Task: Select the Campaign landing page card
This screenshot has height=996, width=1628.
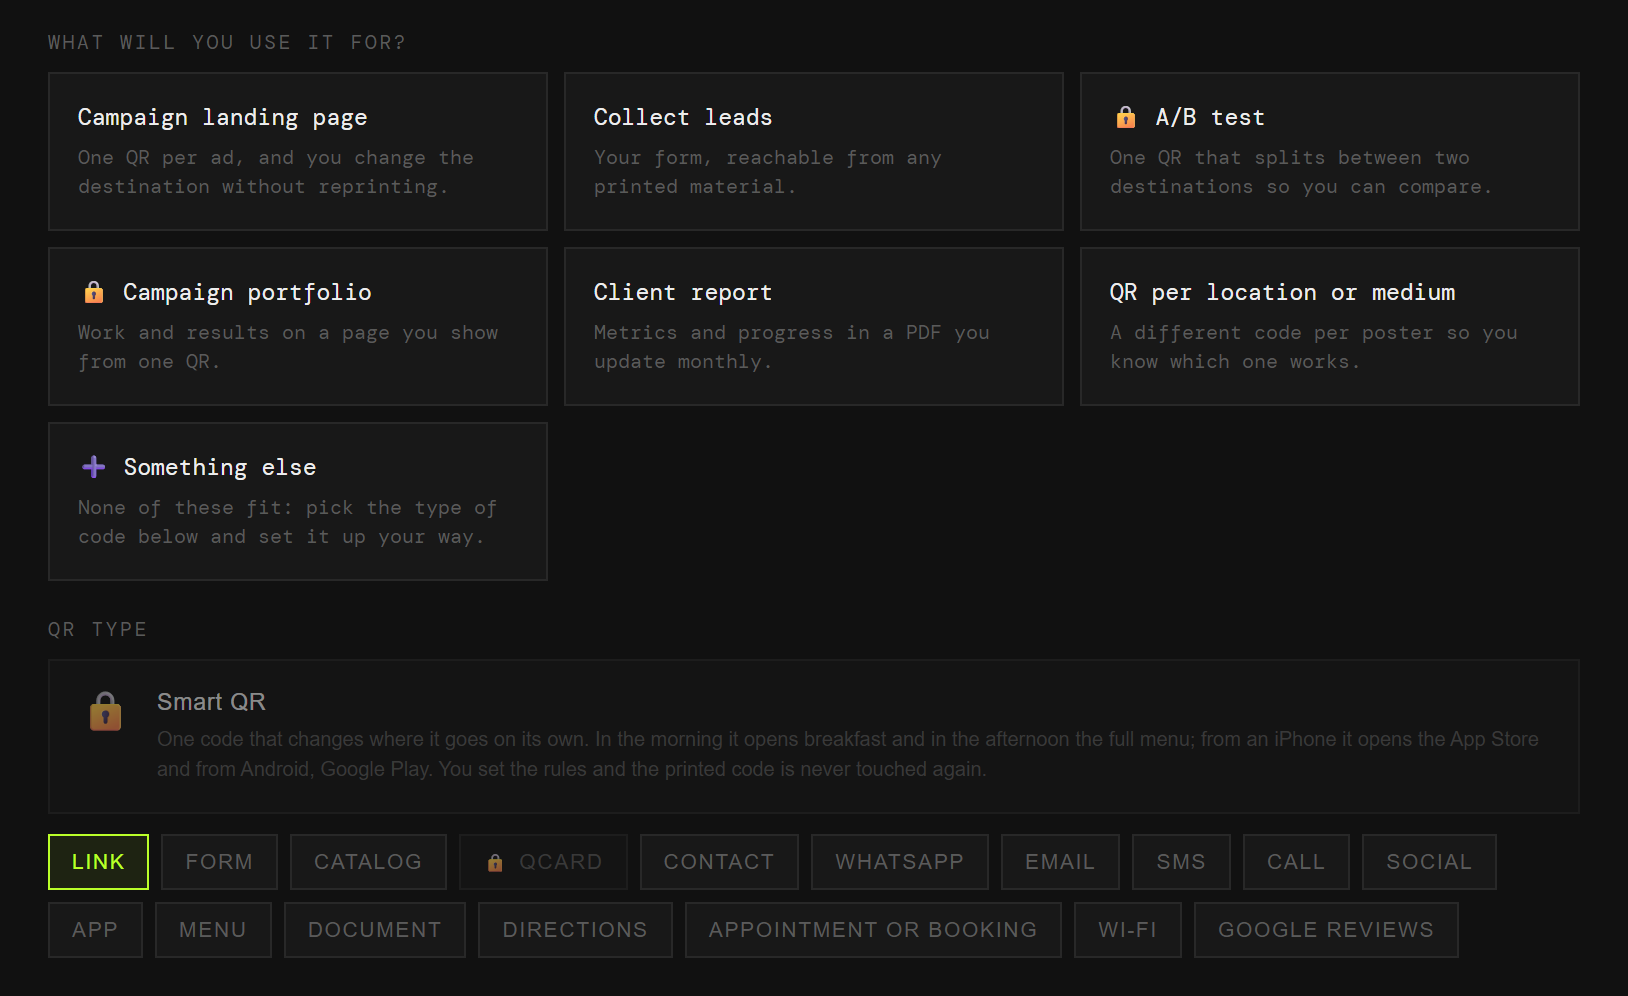Action: [298, 151]
